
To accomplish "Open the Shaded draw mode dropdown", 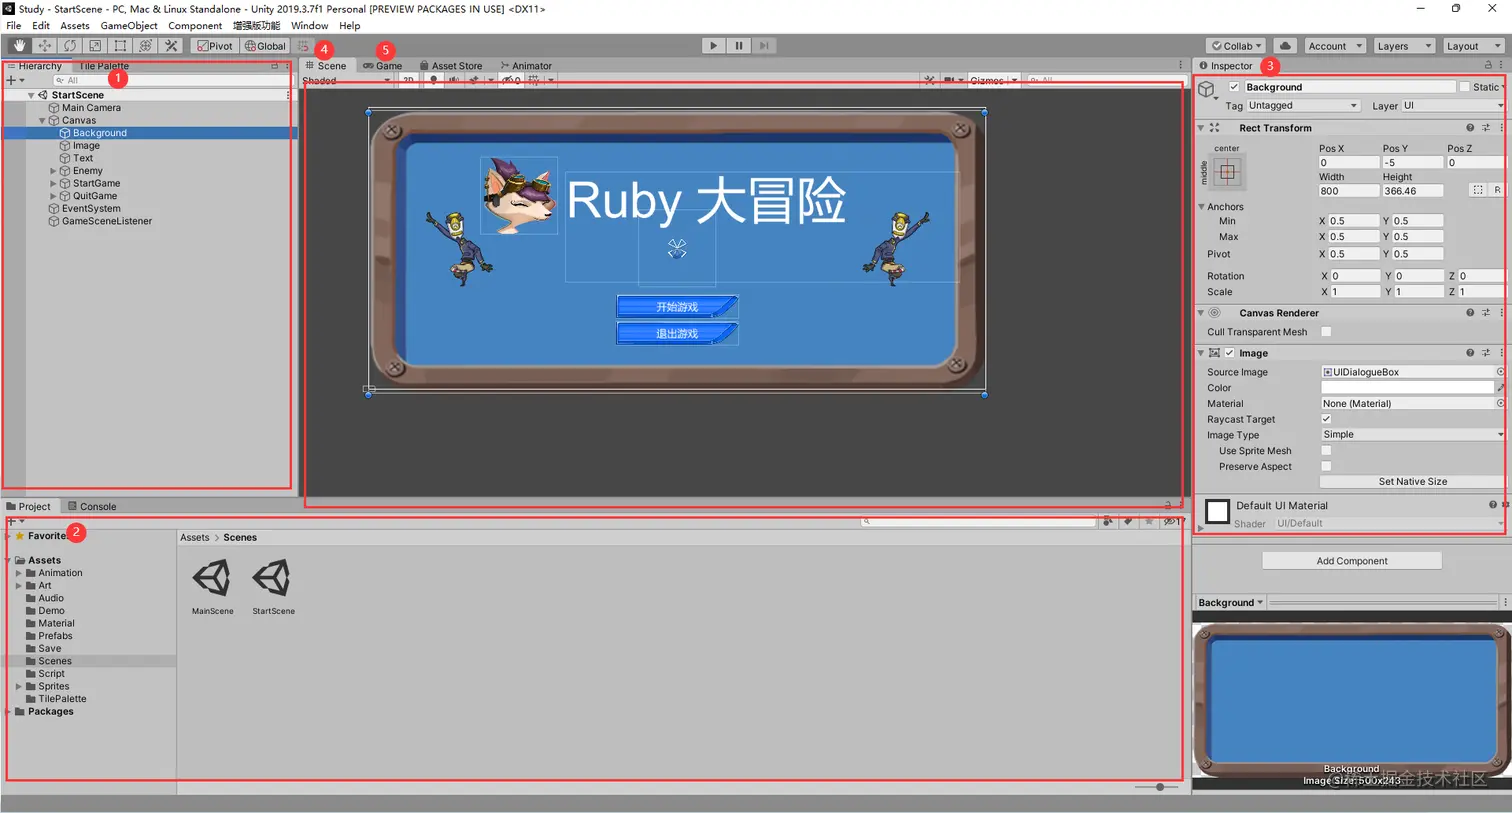I will [347, 80].
